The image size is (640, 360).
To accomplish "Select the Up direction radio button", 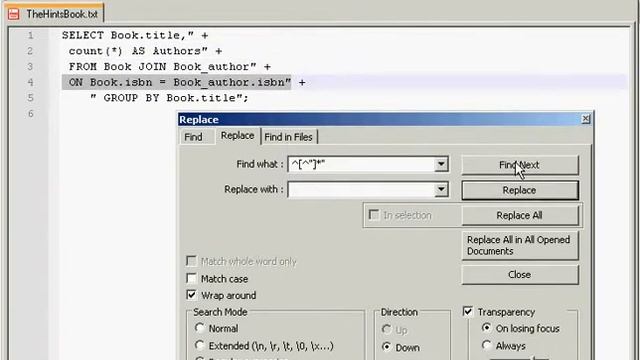I will click(387, 329).
